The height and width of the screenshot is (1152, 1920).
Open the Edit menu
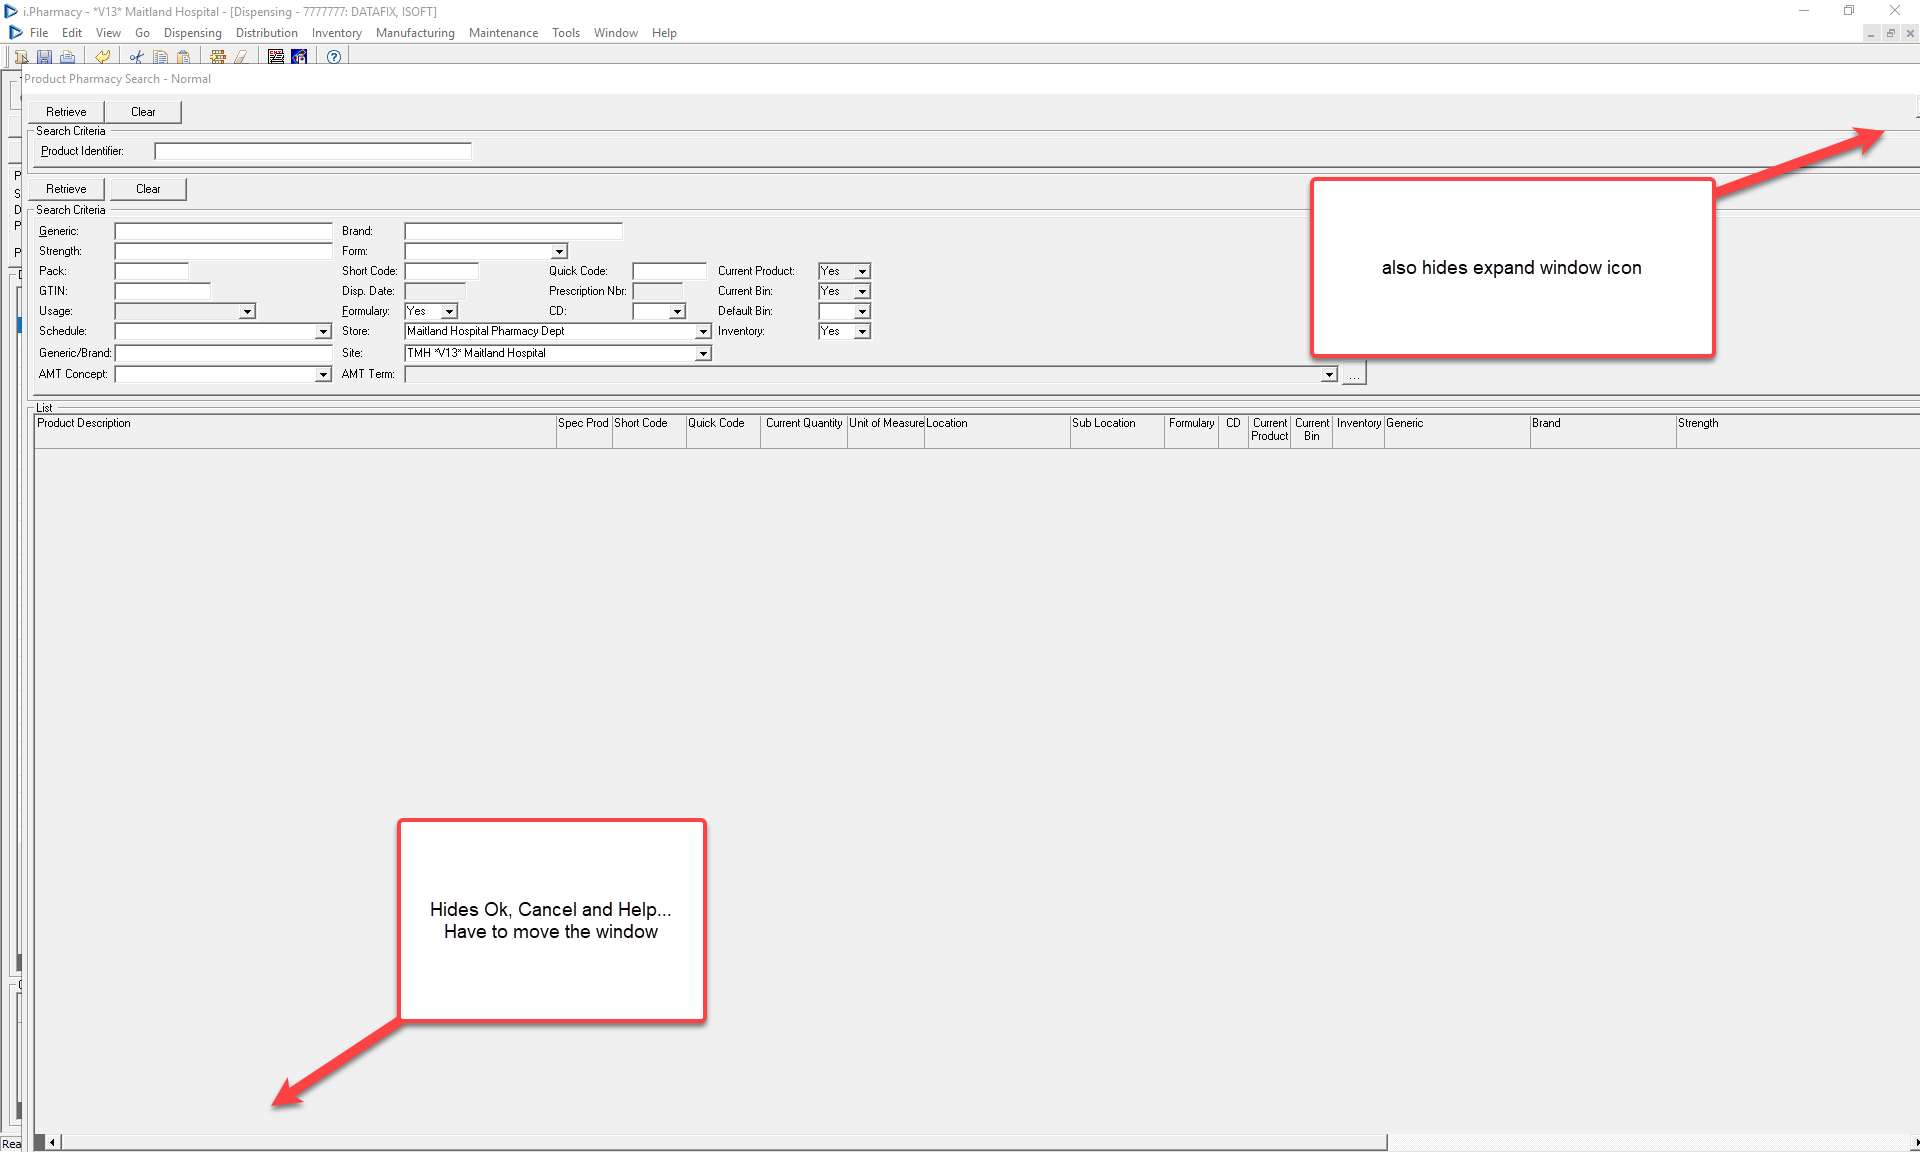pos(72,33)
